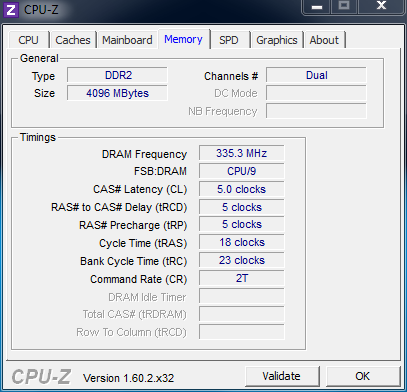Click the Version 1.60.2.x32 text
Viewport: 407px width, 392px height.
point(129,378)
